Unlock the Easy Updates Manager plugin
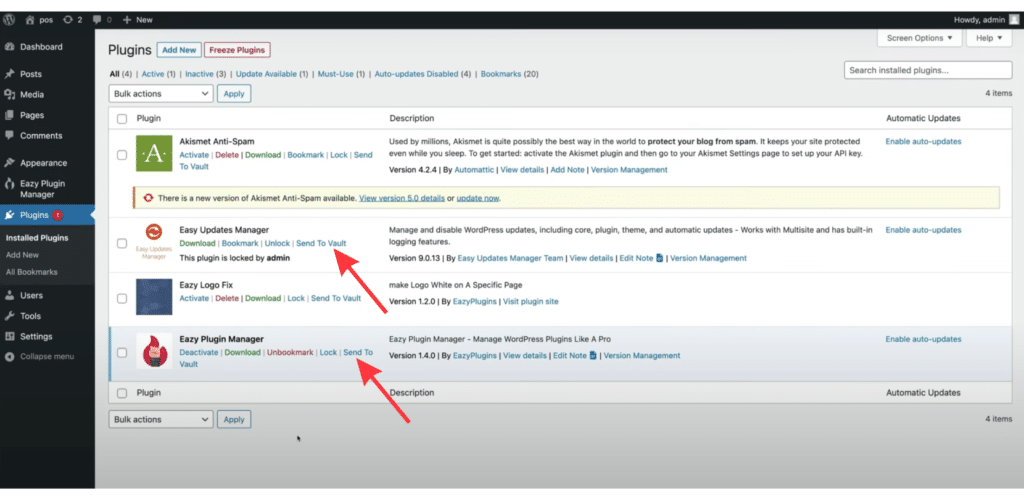The width and height of the screenshot is (1024, 496). pyautogui.click(x=277, y=243)
